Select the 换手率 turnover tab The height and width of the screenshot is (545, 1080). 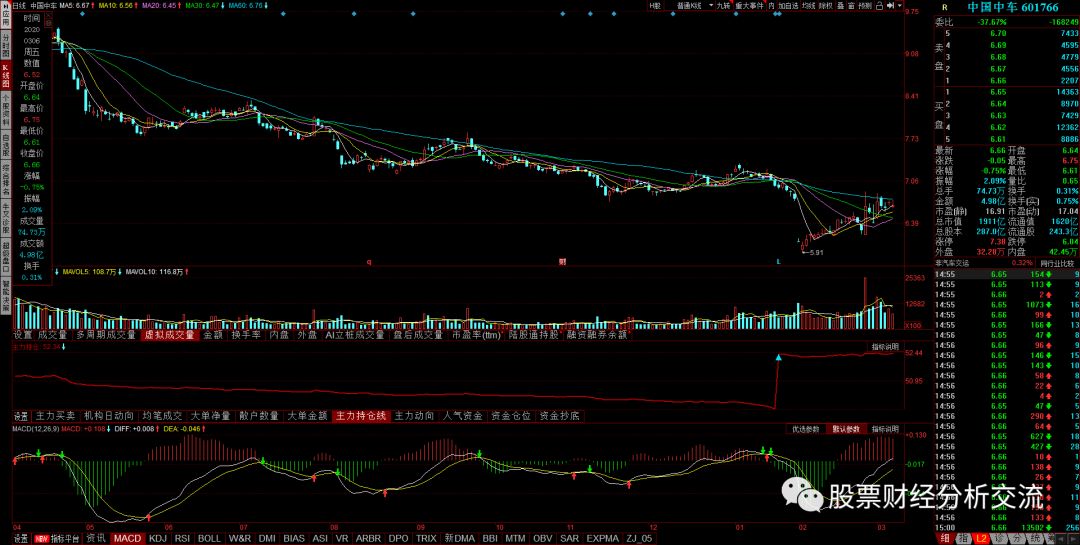tap(247, 335)
